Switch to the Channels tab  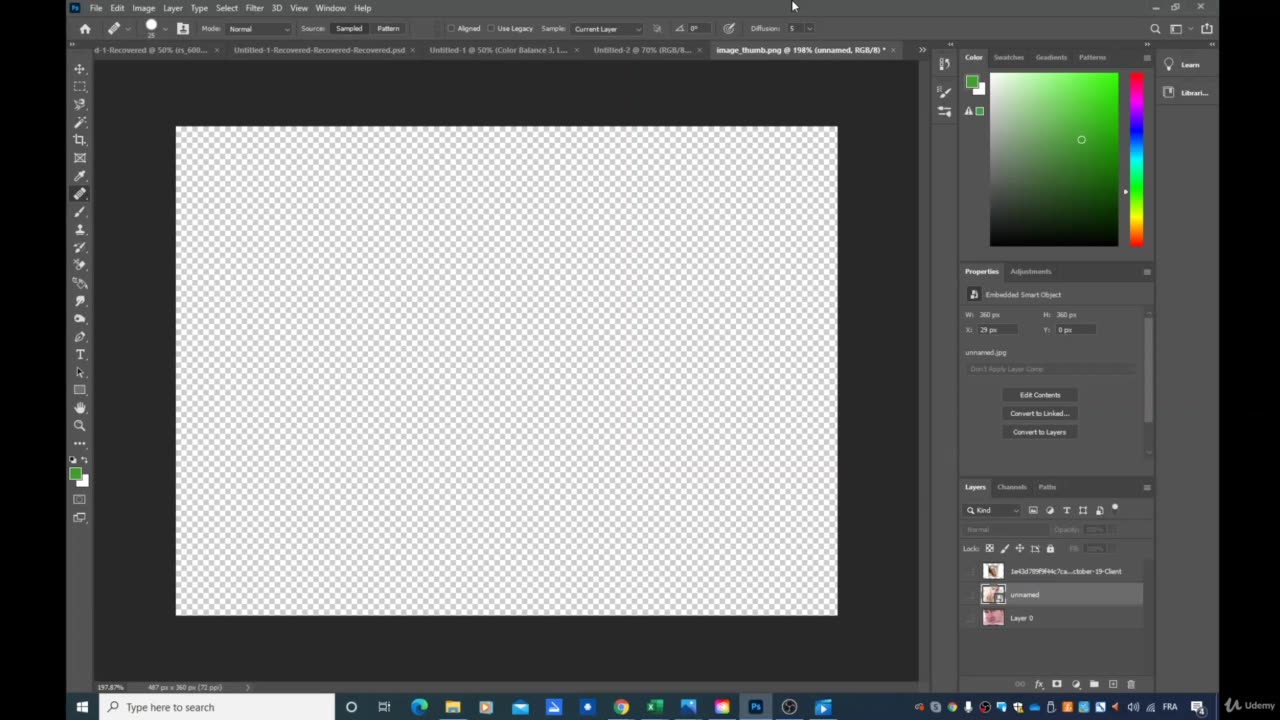(1012, 487)
